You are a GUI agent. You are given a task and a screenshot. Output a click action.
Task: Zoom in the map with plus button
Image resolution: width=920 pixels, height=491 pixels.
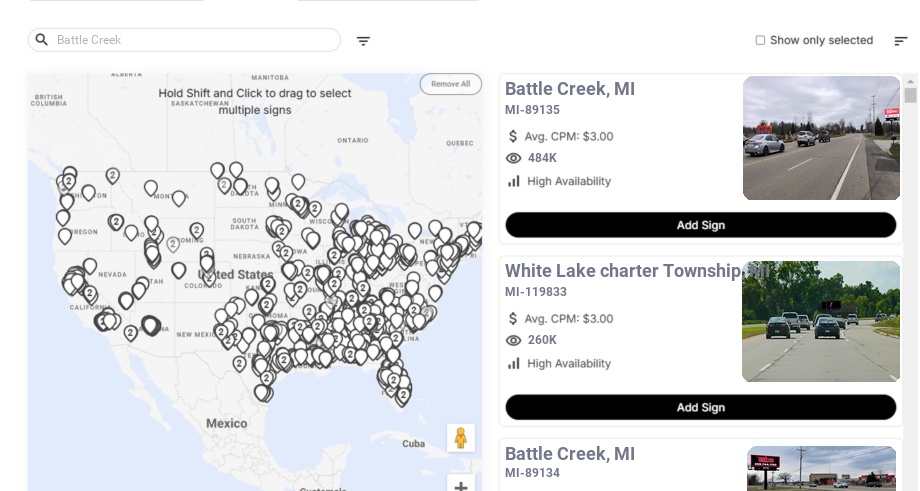click(460, 487)
